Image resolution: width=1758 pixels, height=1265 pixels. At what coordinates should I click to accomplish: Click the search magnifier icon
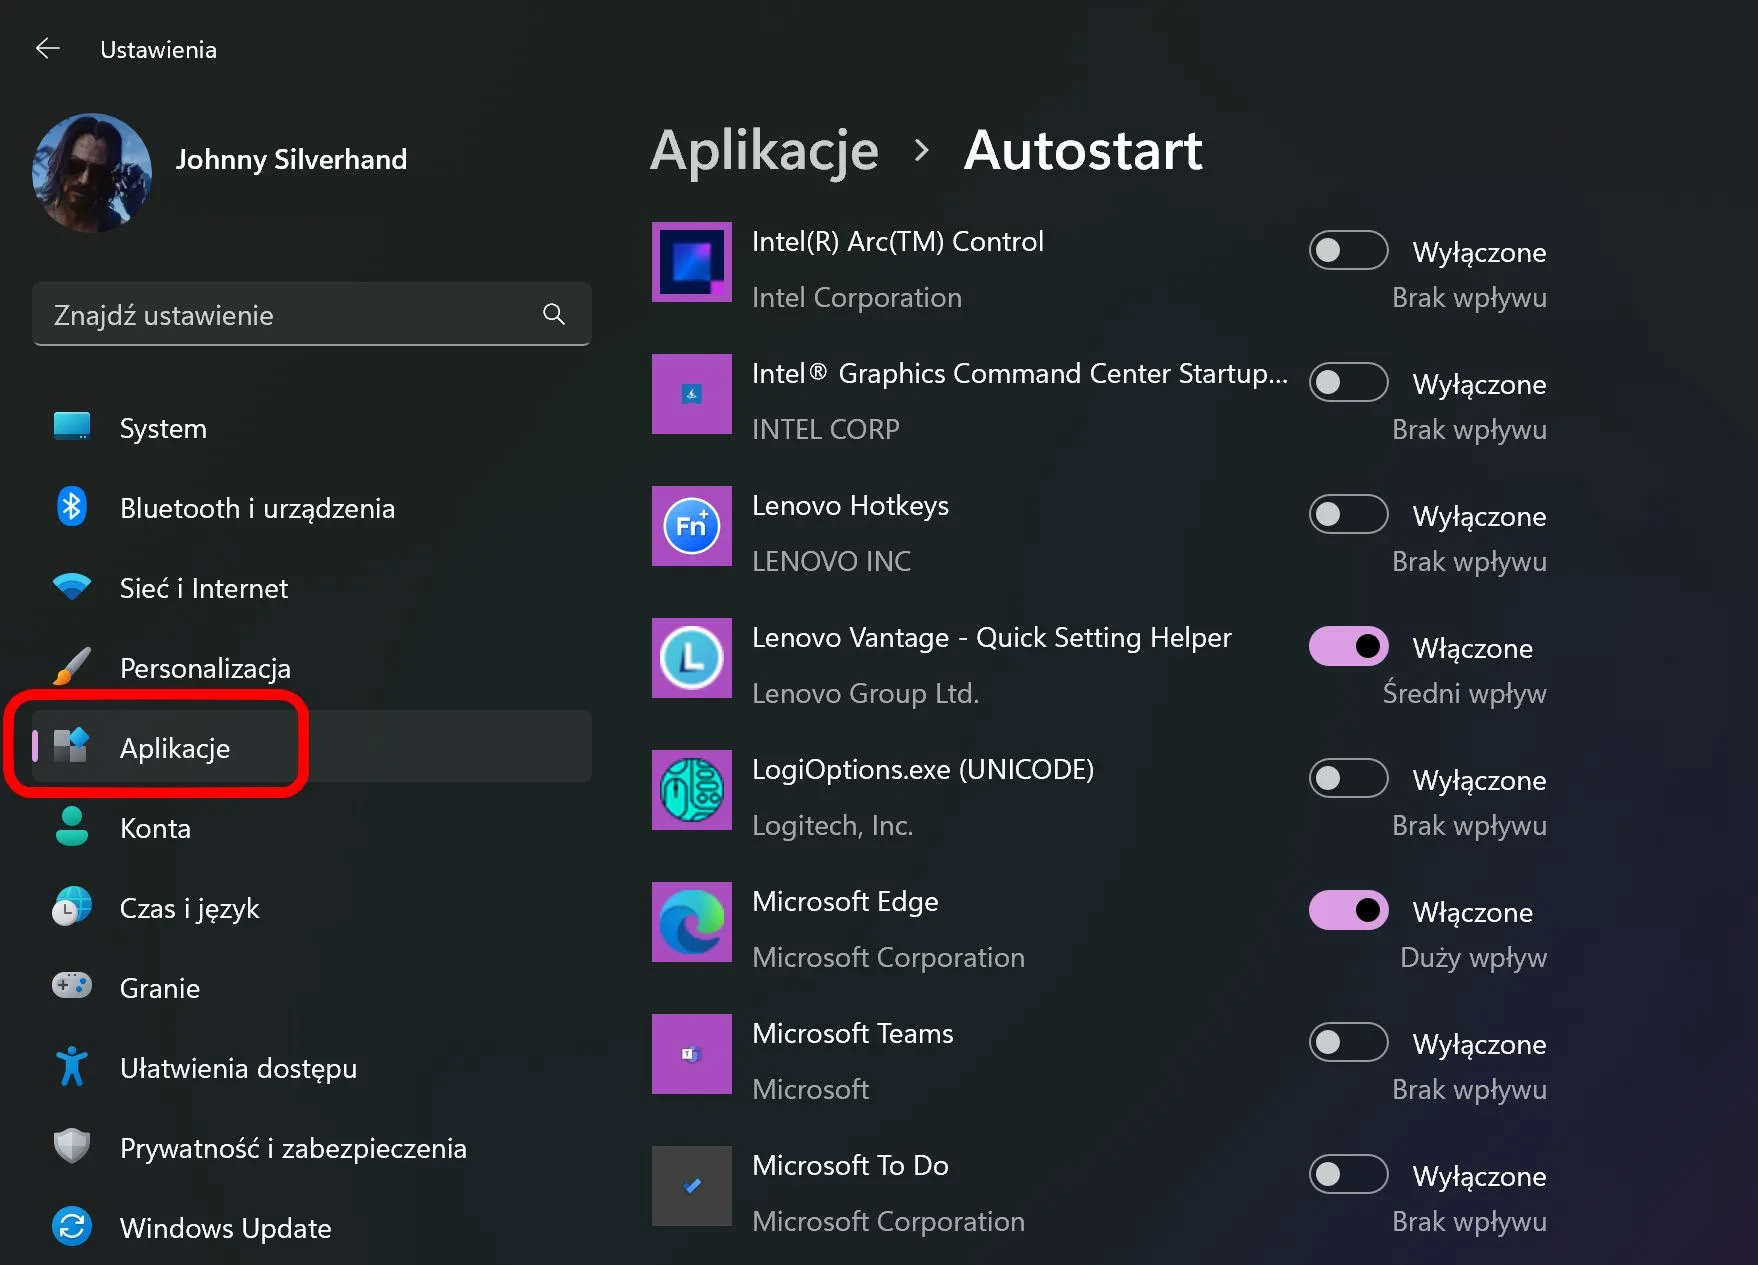(554, 314)
